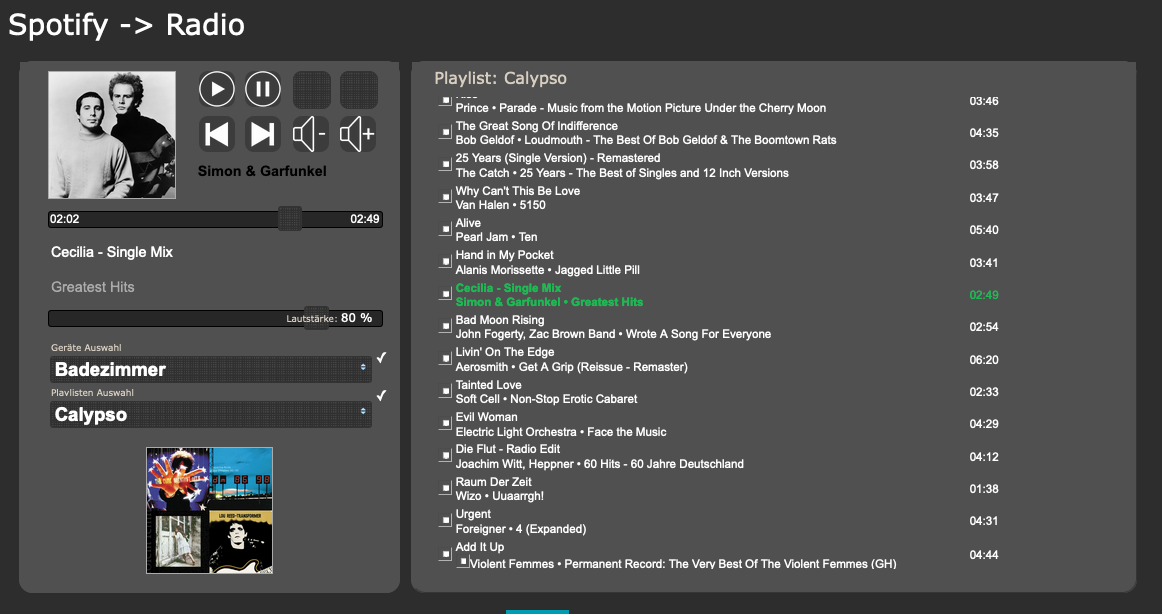Click the checkmark next to Badezimmer
Screen dimensions: 1162x614
coord(381,358)
